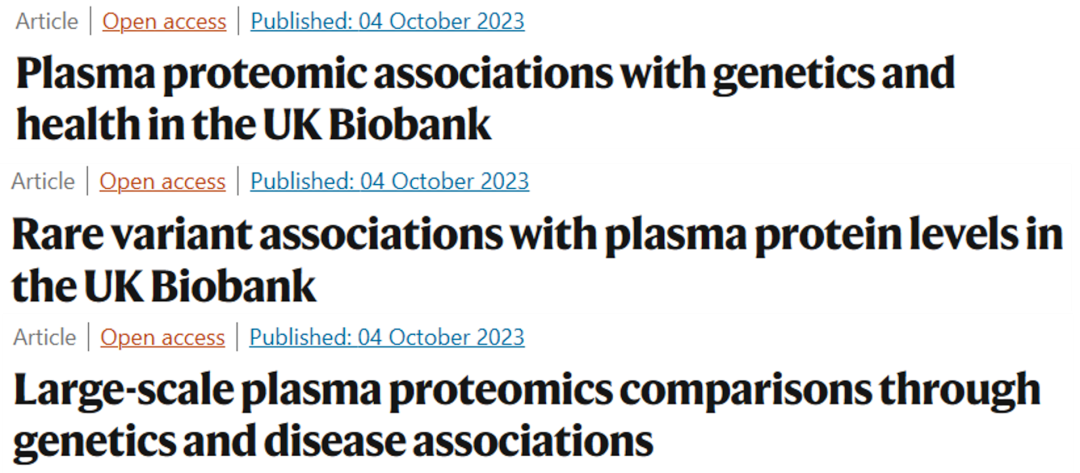Screen dimensions: 1080x473
Task: Click Published date link for Plasma proteomic associations article
Action: [387, 21]
